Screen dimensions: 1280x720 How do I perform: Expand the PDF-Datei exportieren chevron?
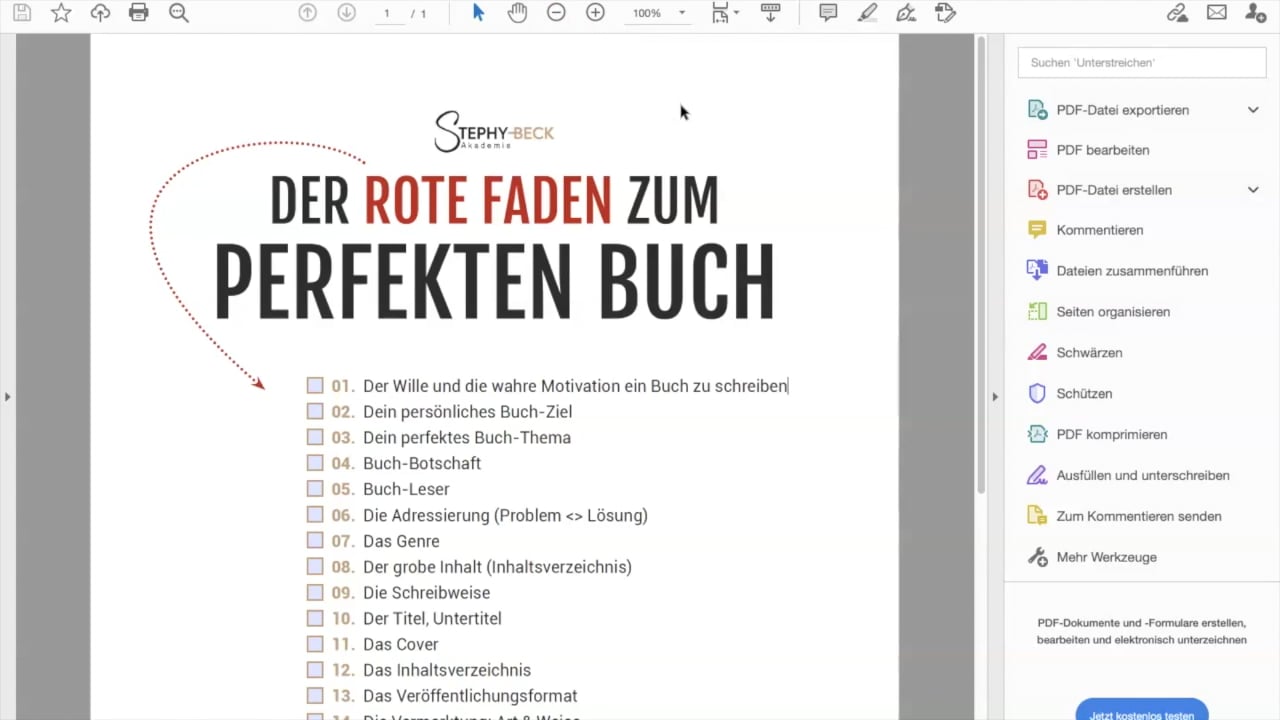(1253, 110)
